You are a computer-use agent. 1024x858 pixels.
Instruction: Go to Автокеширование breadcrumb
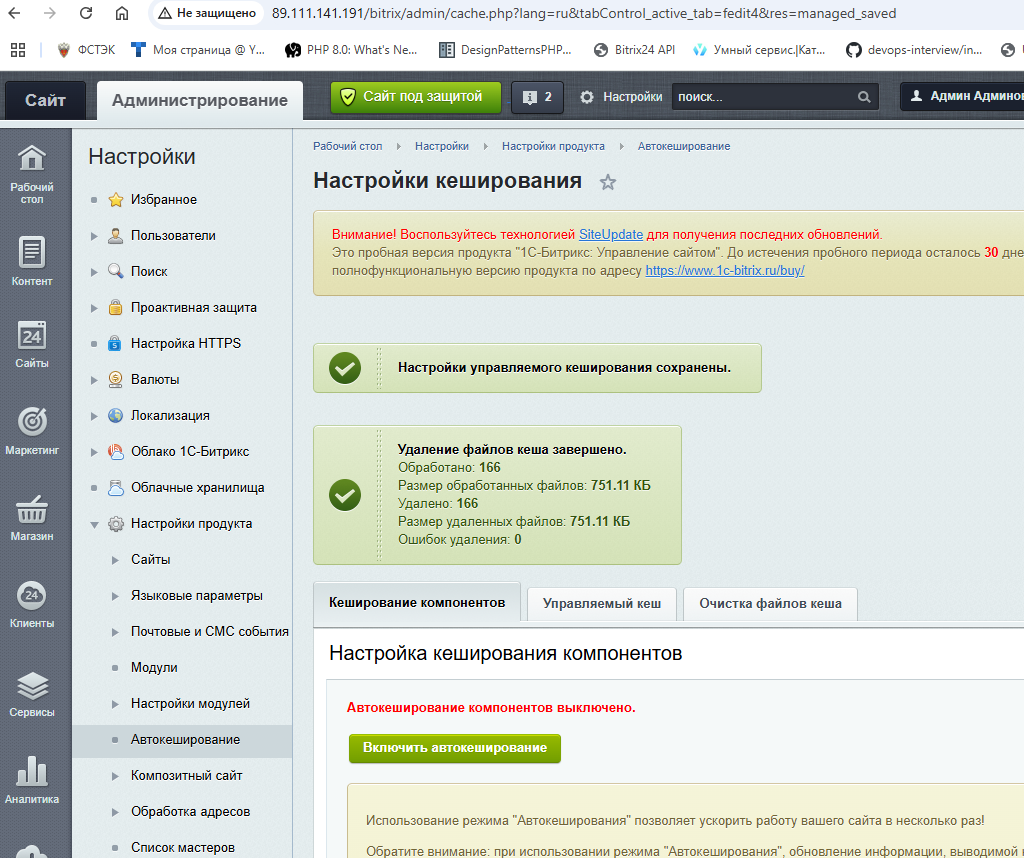tap(684, 146)
